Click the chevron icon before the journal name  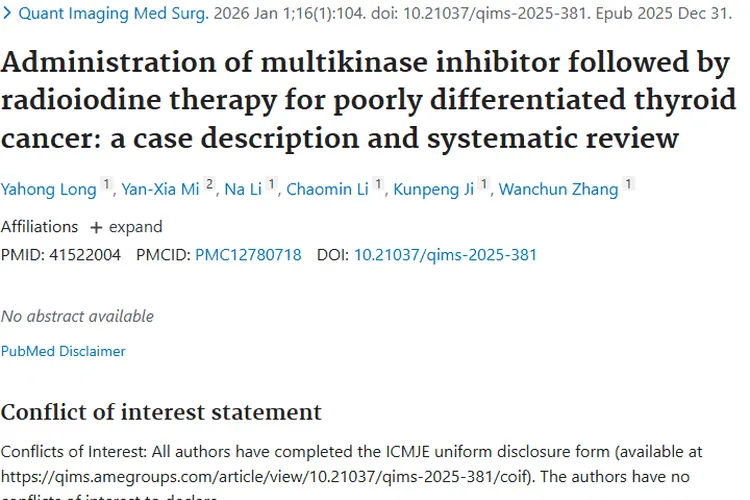coord(8,15)
